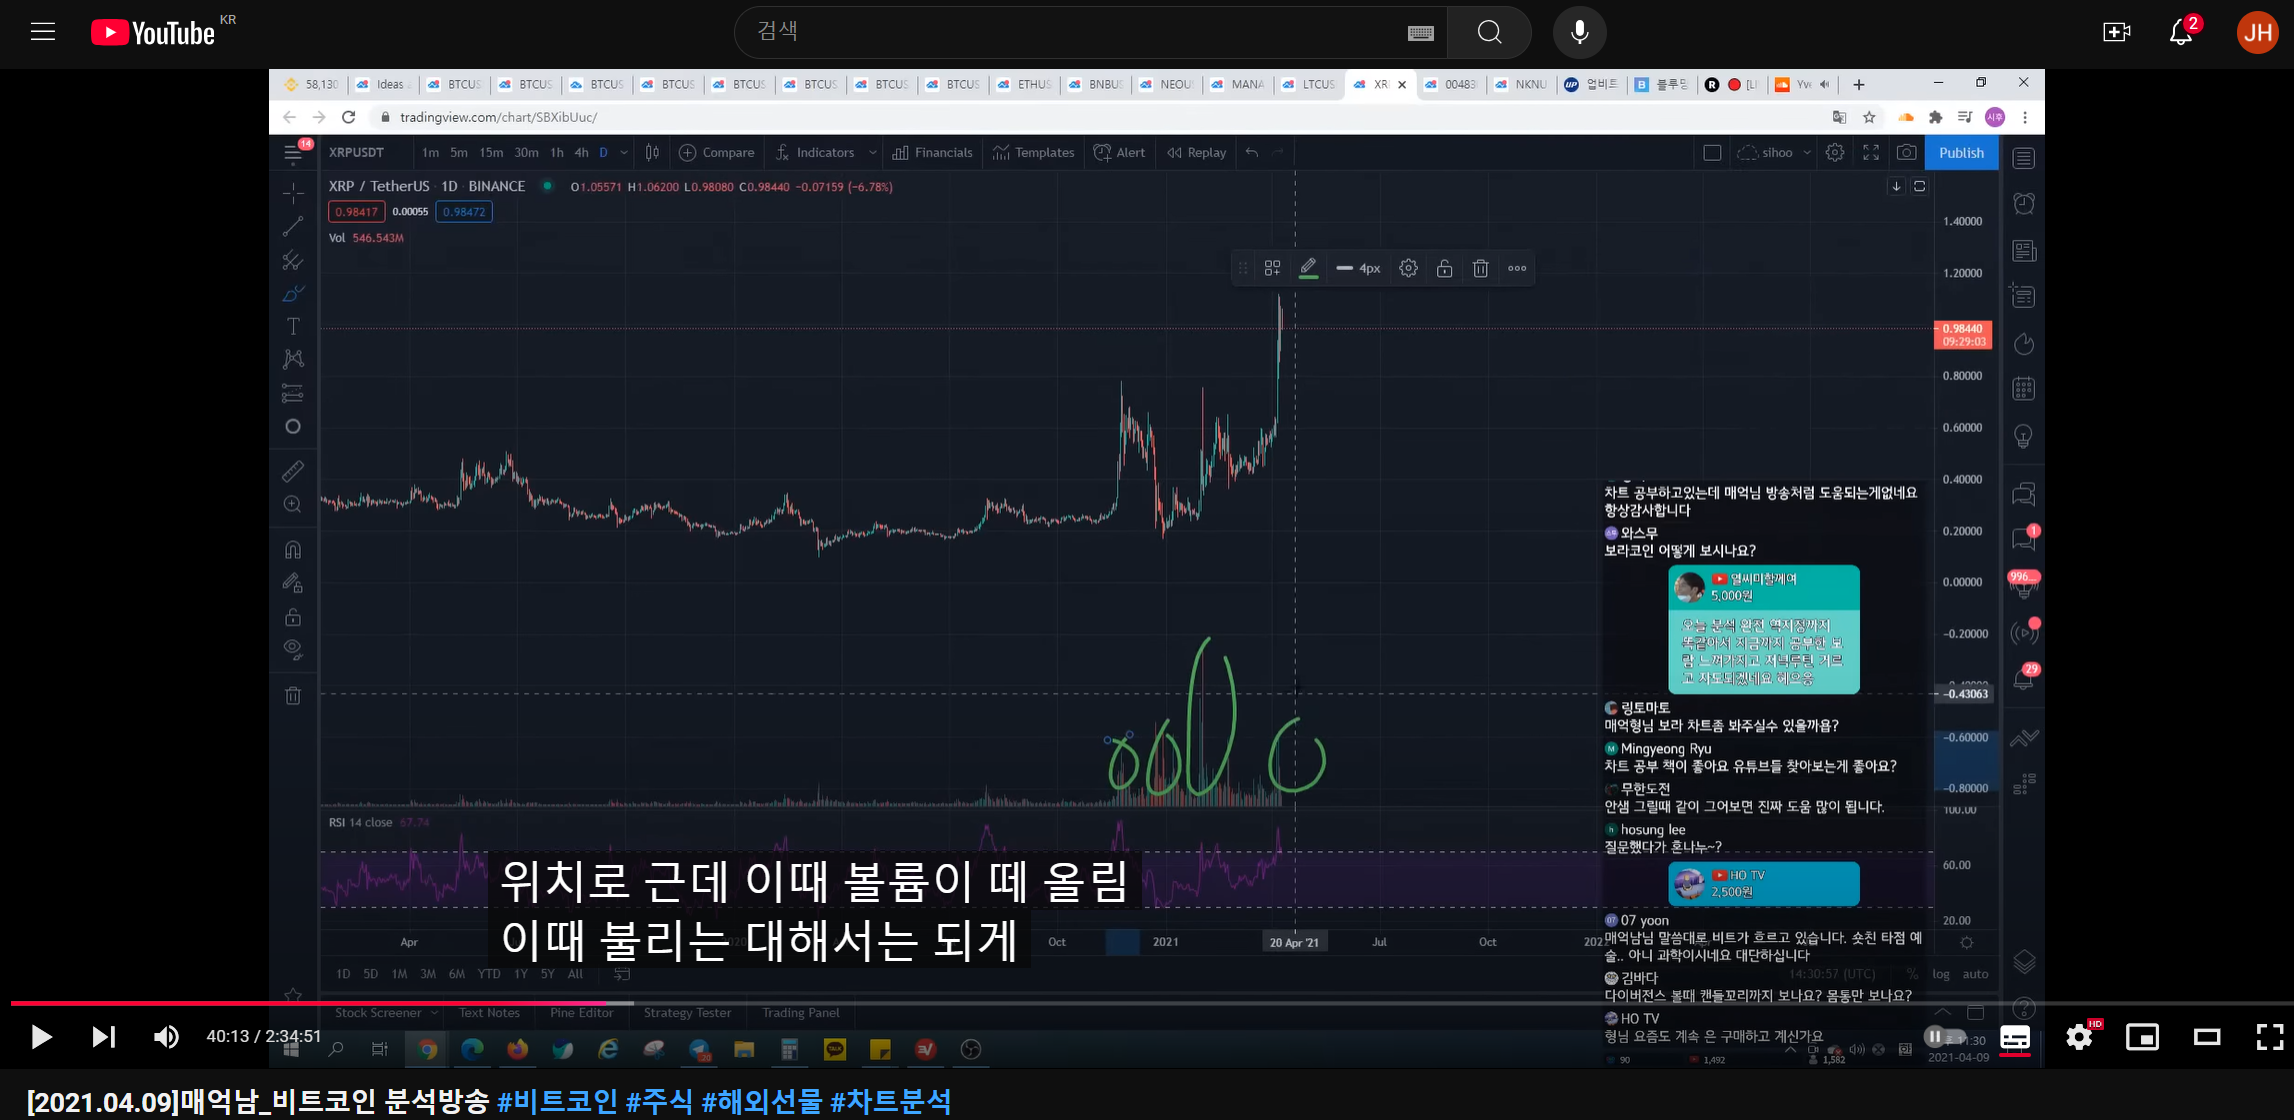2294x1120 pixels.
Task: Skip to the next video
Action: click(103, 1037)
